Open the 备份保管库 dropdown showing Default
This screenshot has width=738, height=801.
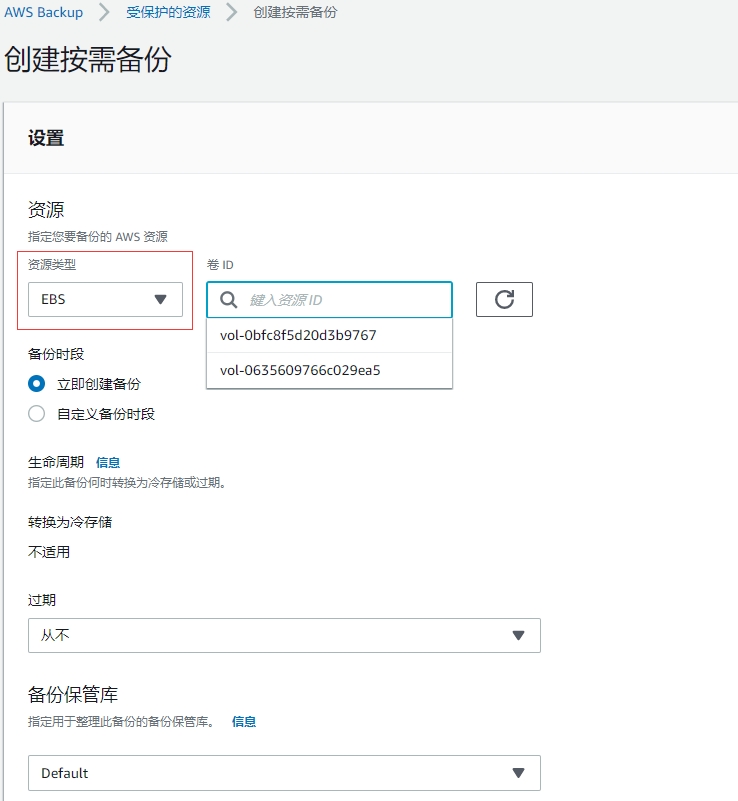[284, 773]
